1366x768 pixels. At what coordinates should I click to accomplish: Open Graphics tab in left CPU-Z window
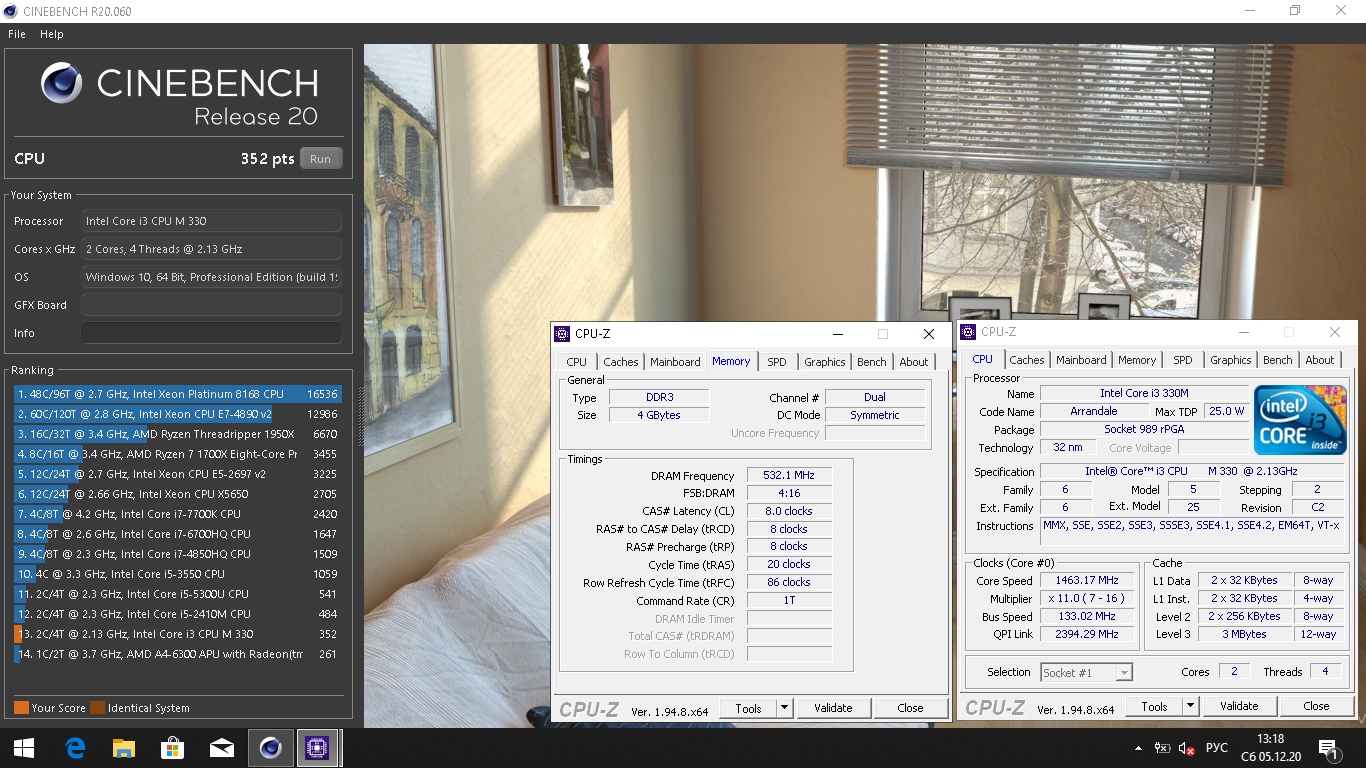tap(825, 362)
